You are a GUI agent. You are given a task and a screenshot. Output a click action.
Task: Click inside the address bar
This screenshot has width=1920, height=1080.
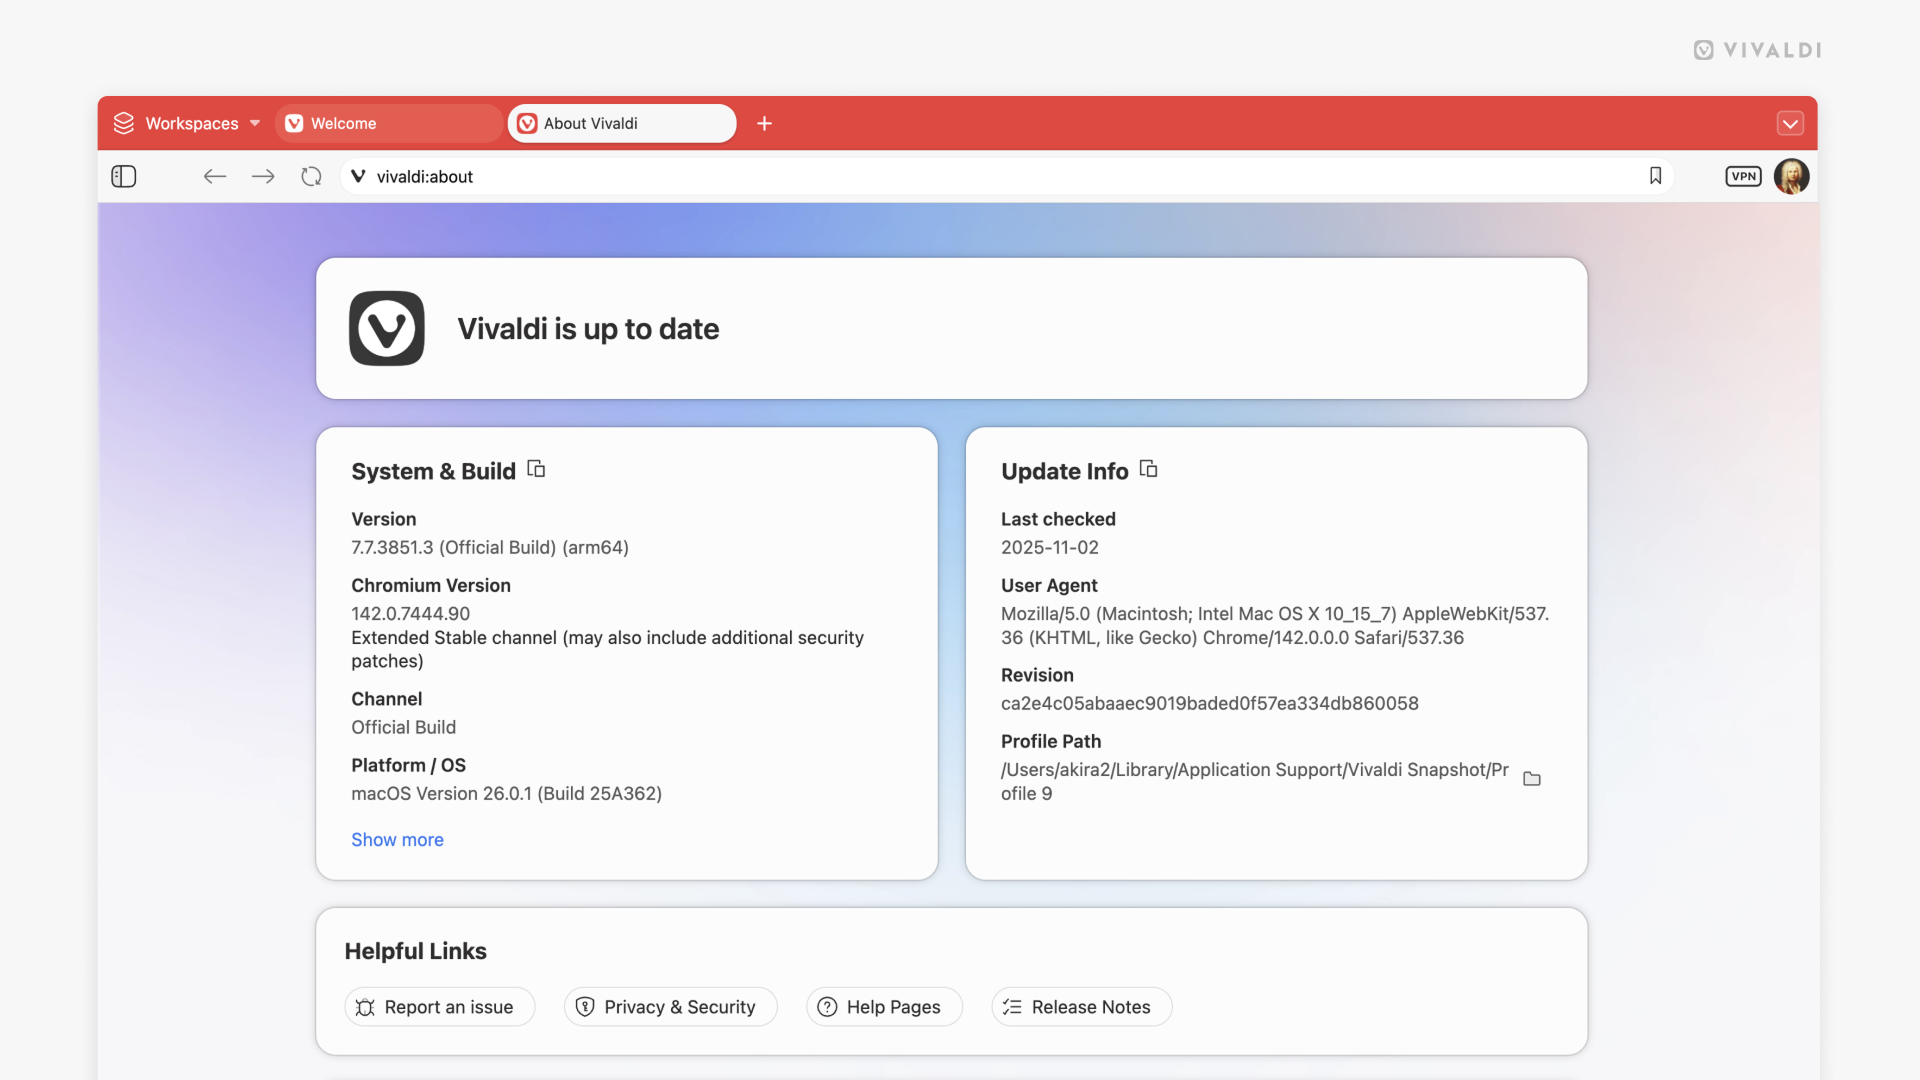click(x=900, y=176)
